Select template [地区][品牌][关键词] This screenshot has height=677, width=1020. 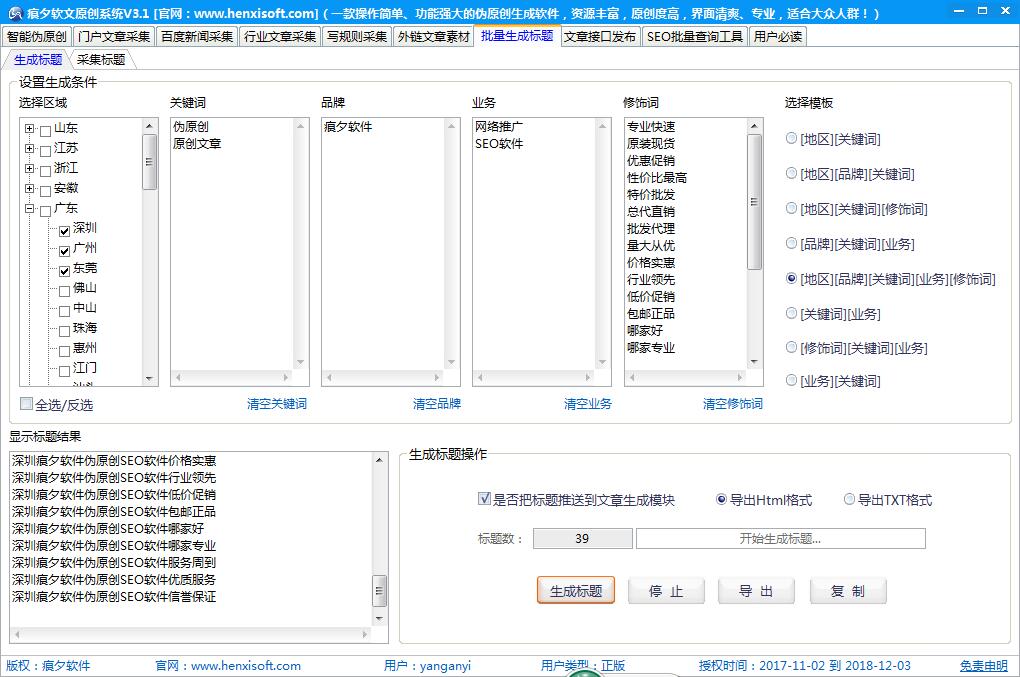click(x=791, y=173)
